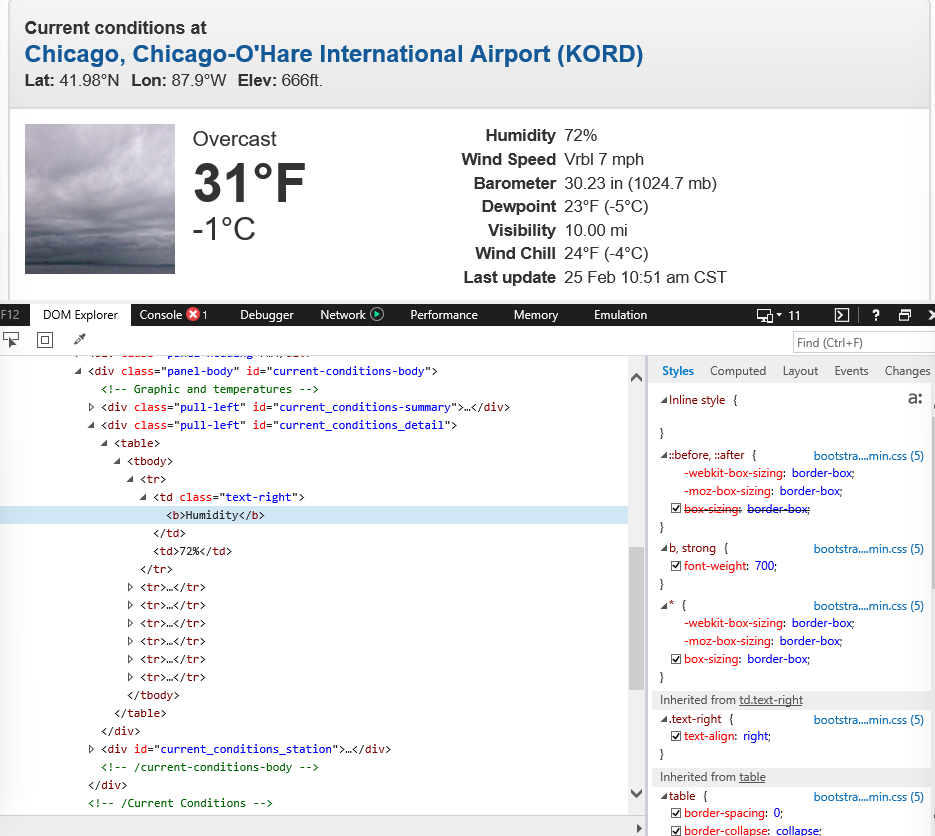Screen dimensions: 935x836
Task: Collapse the tbody node
Action: 117,461
